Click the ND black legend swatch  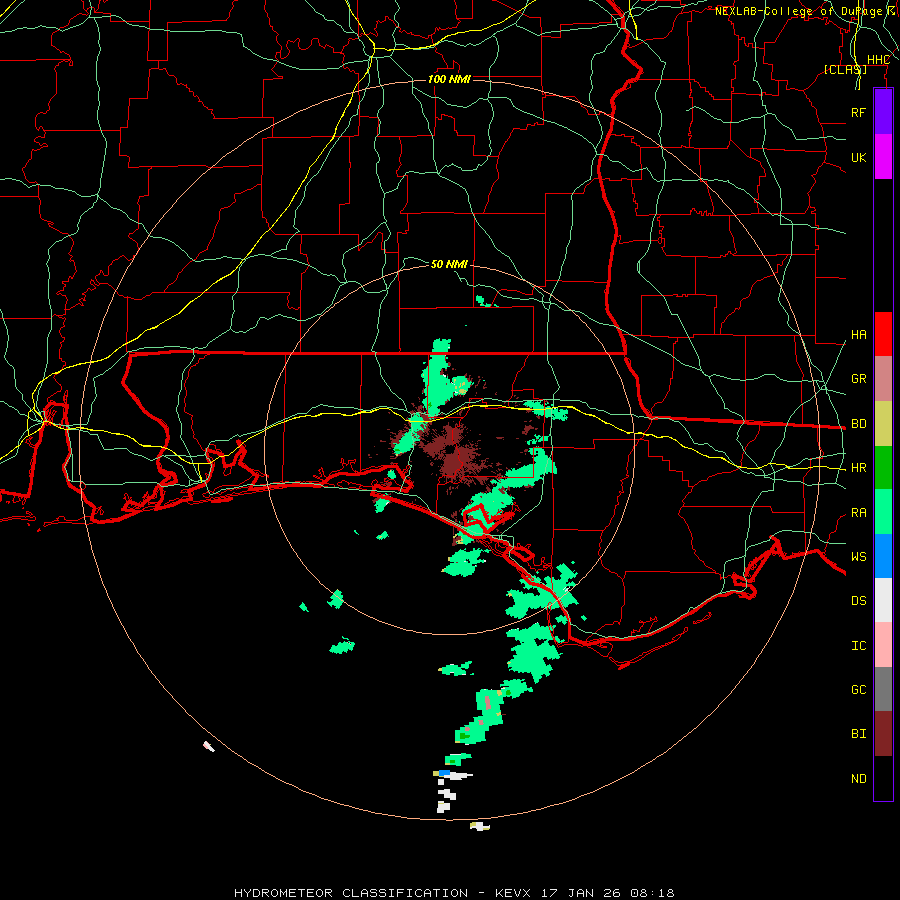tap(883, 778)
